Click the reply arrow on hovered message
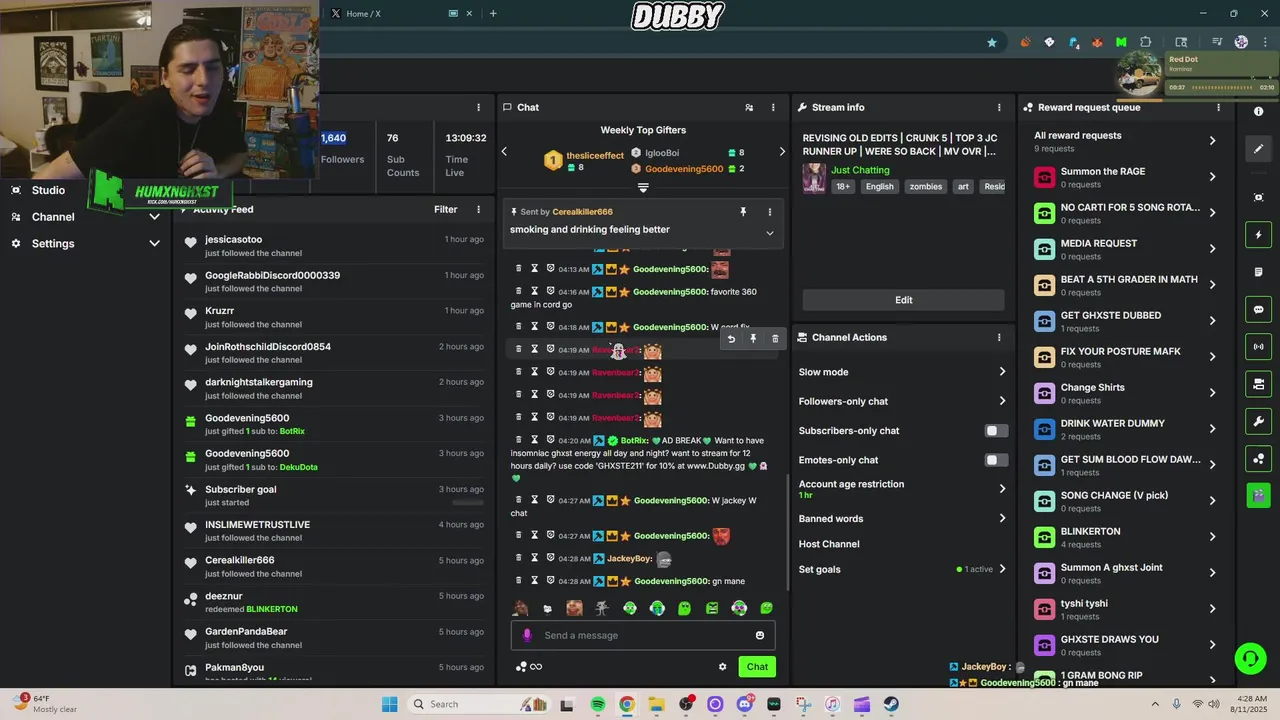The image size is (1280, 720). click(x=731, y=339)
